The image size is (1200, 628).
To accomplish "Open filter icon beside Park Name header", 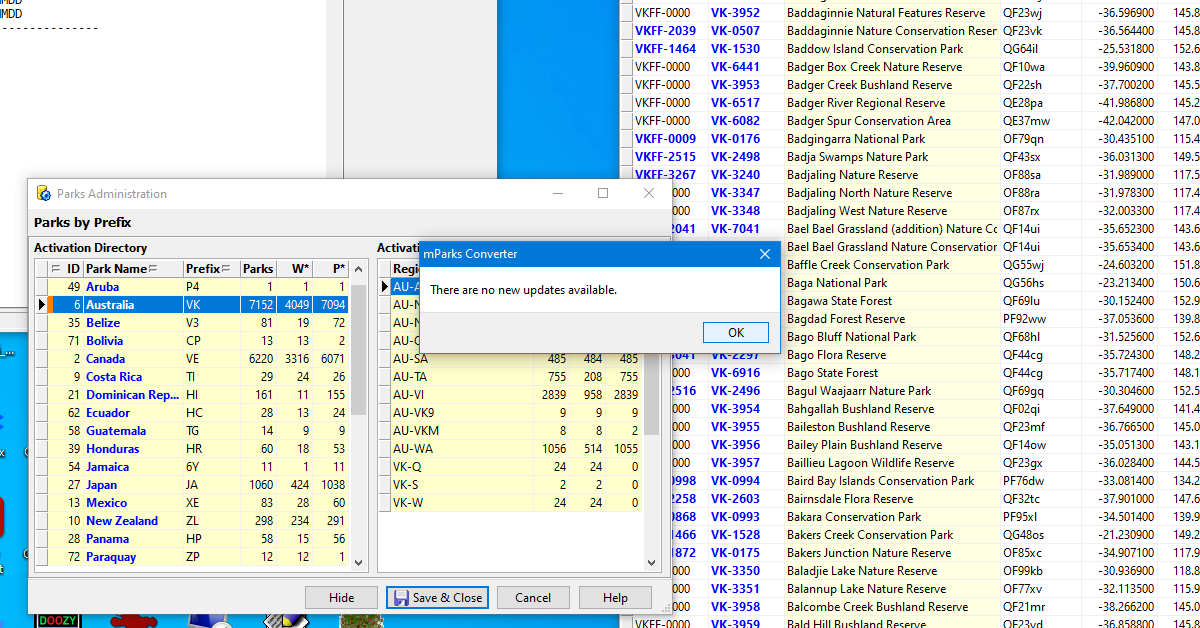I will click(x=153, y=269).
